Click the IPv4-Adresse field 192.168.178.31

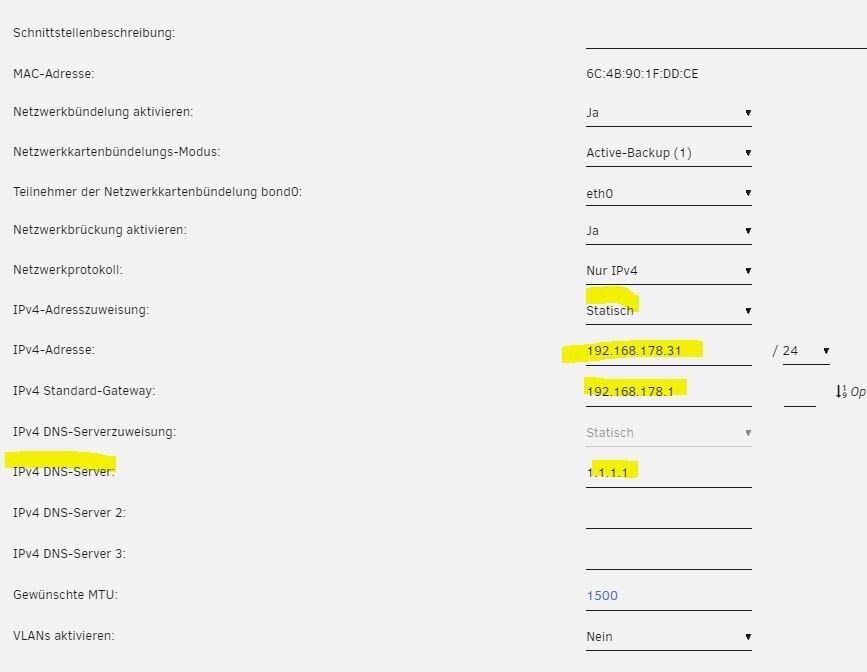tap(668, 351)
